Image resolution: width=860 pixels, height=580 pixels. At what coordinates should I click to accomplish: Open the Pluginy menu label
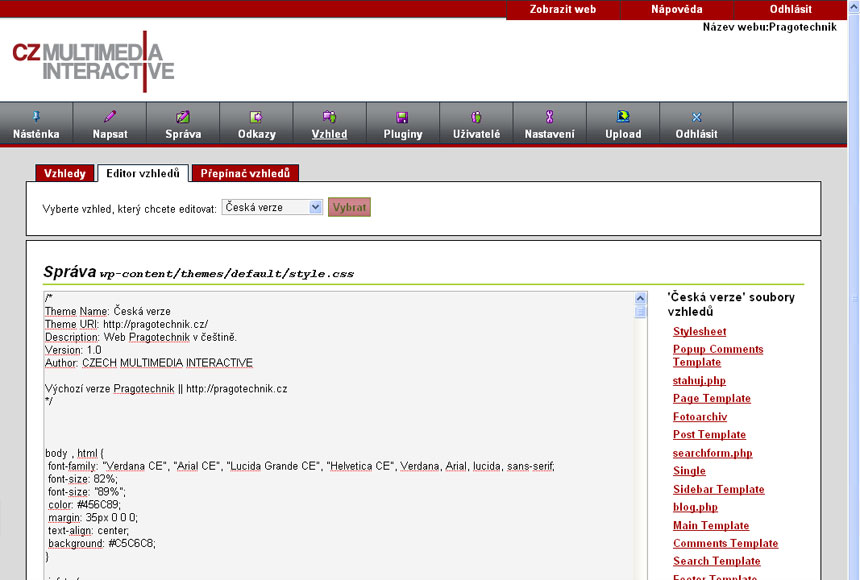[x=403, y=134]
